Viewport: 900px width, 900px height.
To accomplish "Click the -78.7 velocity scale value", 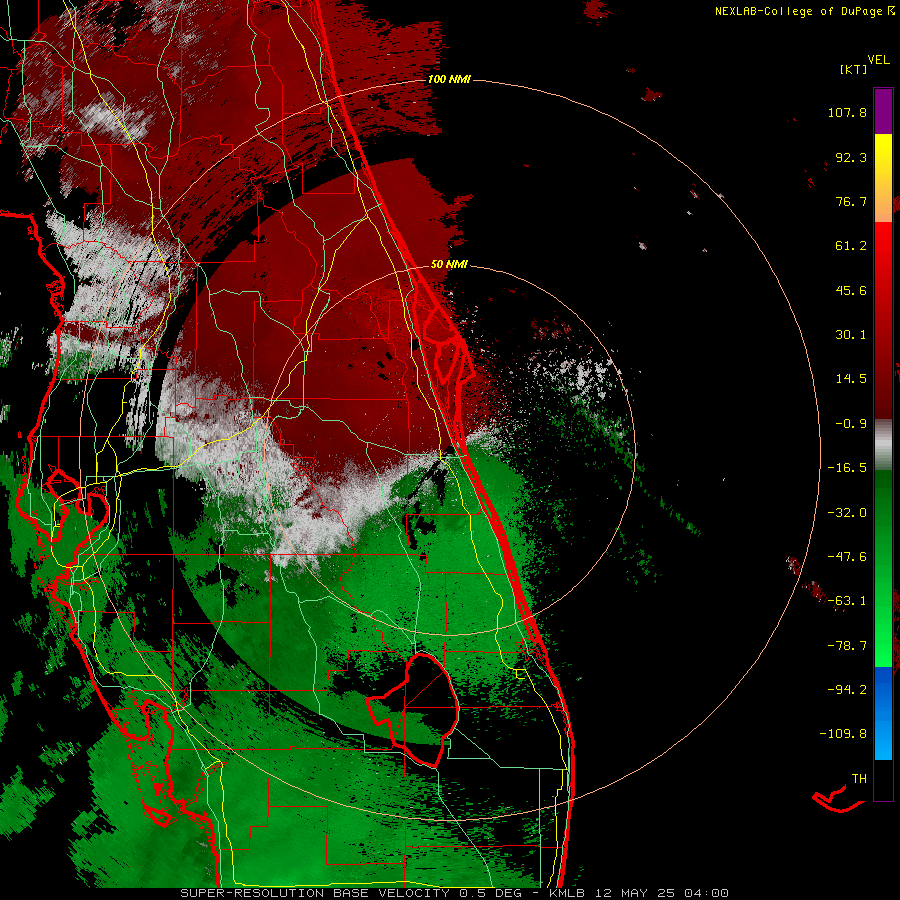I will (x=847, y=645).
